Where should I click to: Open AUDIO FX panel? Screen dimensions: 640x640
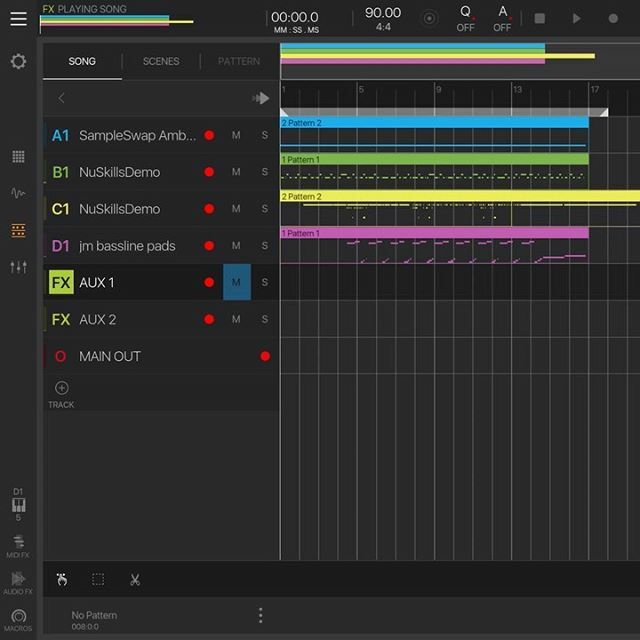pos(18,583)
